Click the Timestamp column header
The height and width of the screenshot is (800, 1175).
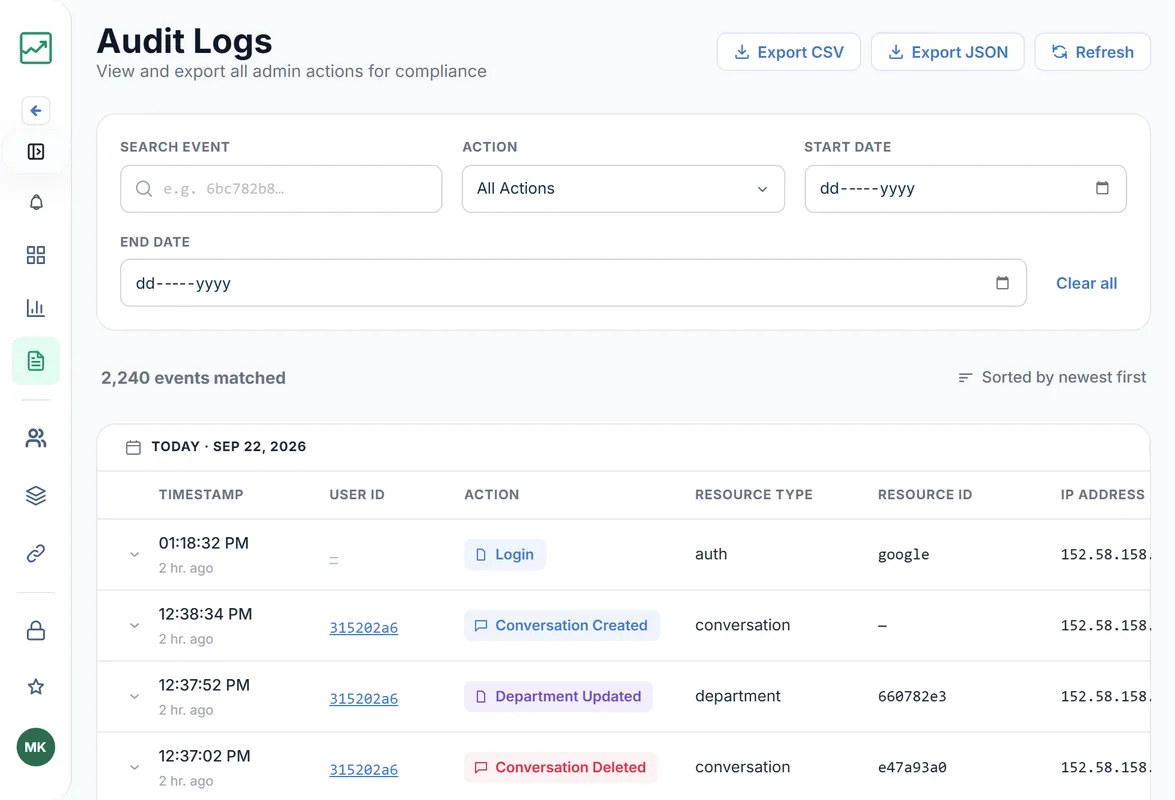coord(201,494)
